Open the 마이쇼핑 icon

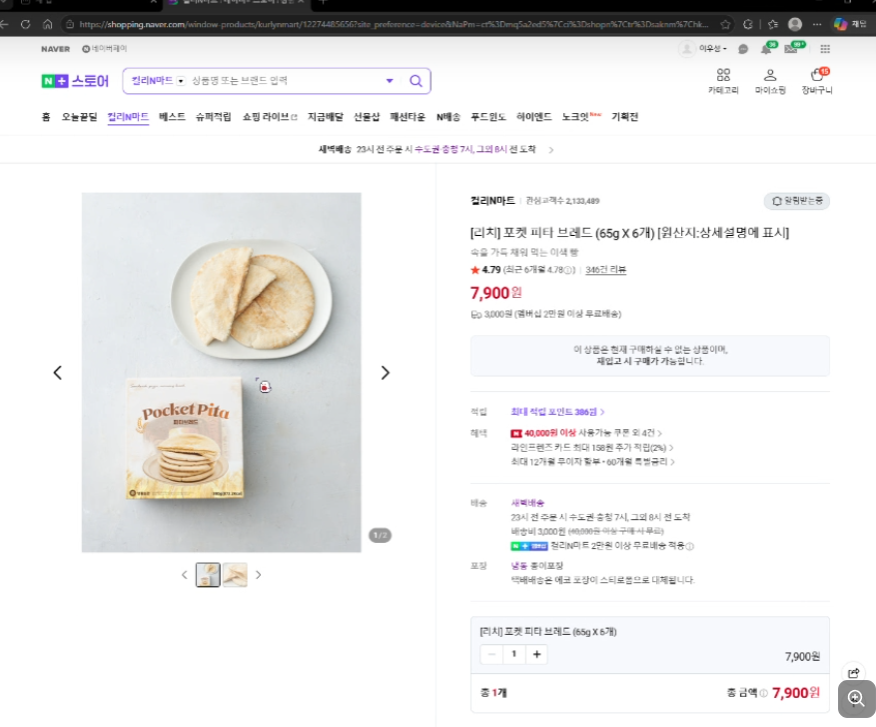tap(770, 81)
